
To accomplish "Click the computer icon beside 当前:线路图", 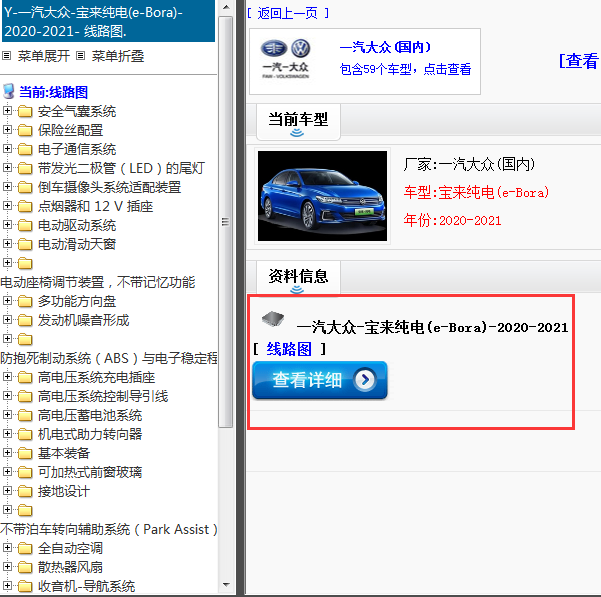I will 9,92.
